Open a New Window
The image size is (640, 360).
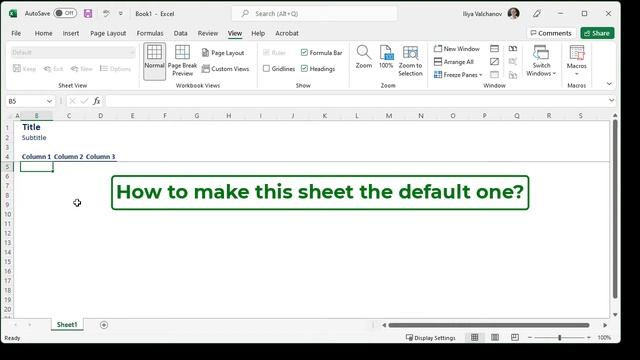[456, 49]
